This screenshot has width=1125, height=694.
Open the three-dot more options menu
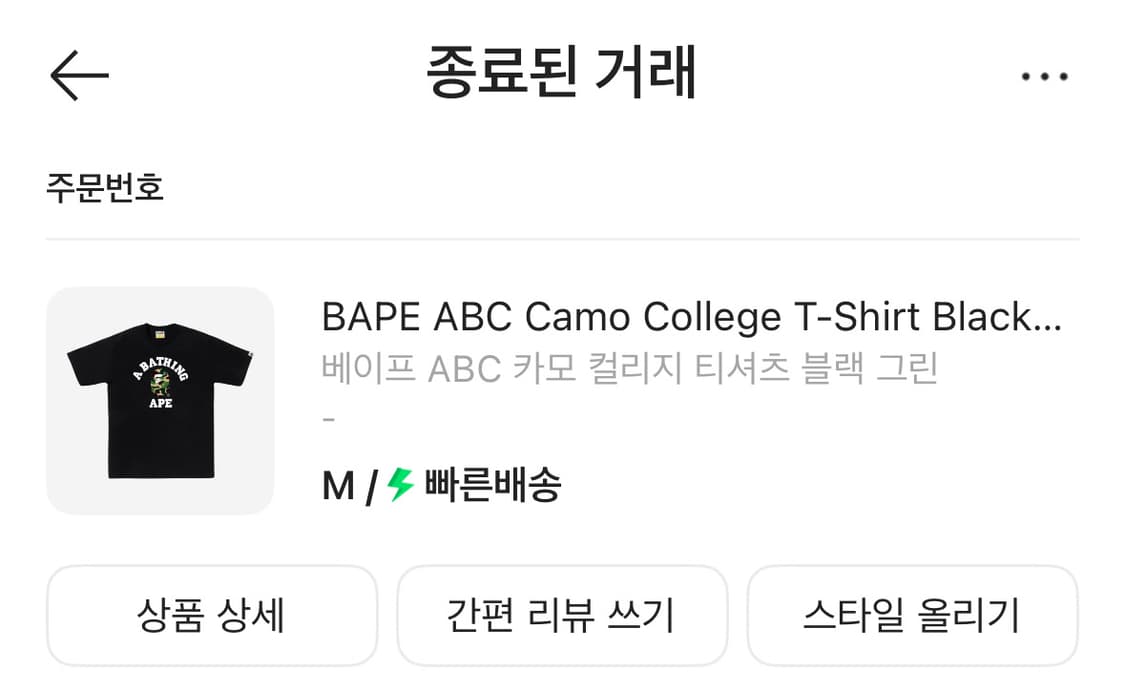pos(1044,76)
